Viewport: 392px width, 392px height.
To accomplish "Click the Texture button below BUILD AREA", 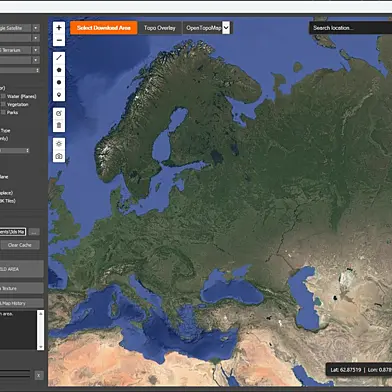I will (x=22, y=288).
